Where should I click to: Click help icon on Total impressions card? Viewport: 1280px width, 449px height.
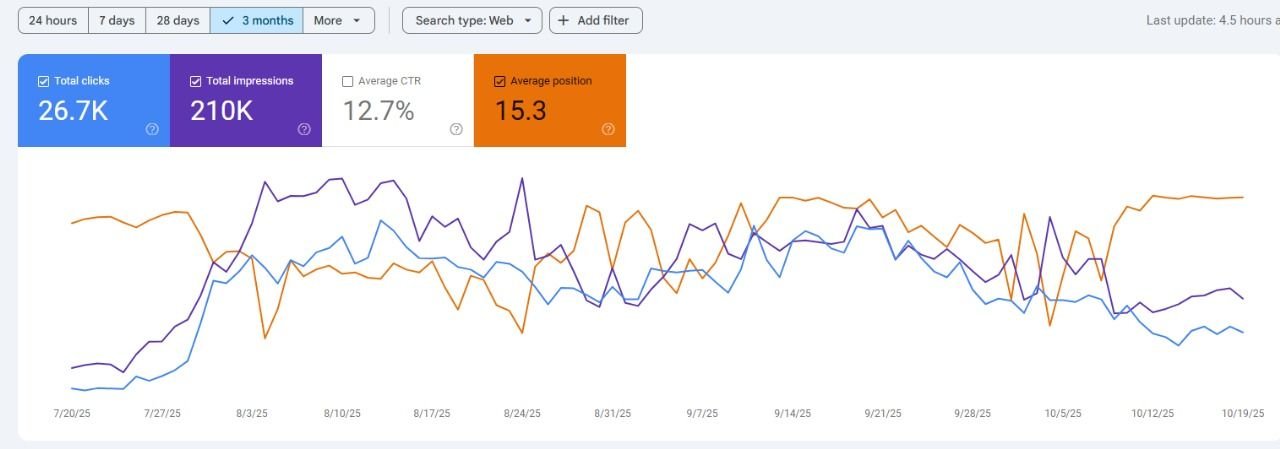click(x=304, y=129)
